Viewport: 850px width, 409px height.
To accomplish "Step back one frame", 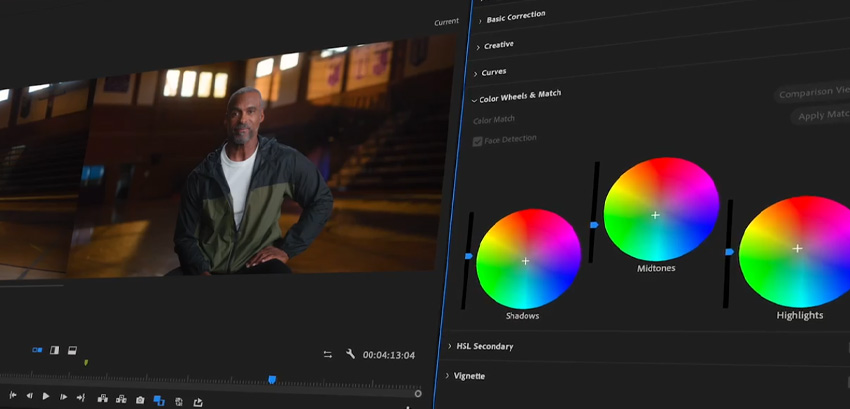I will click(30, 397).
